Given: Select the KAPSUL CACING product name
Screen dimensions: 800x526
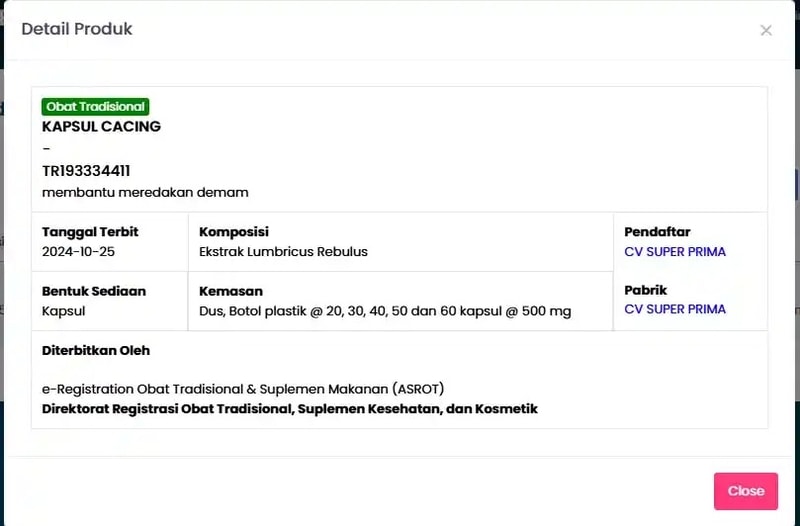Looking at the screenshot, I should 101,127.
